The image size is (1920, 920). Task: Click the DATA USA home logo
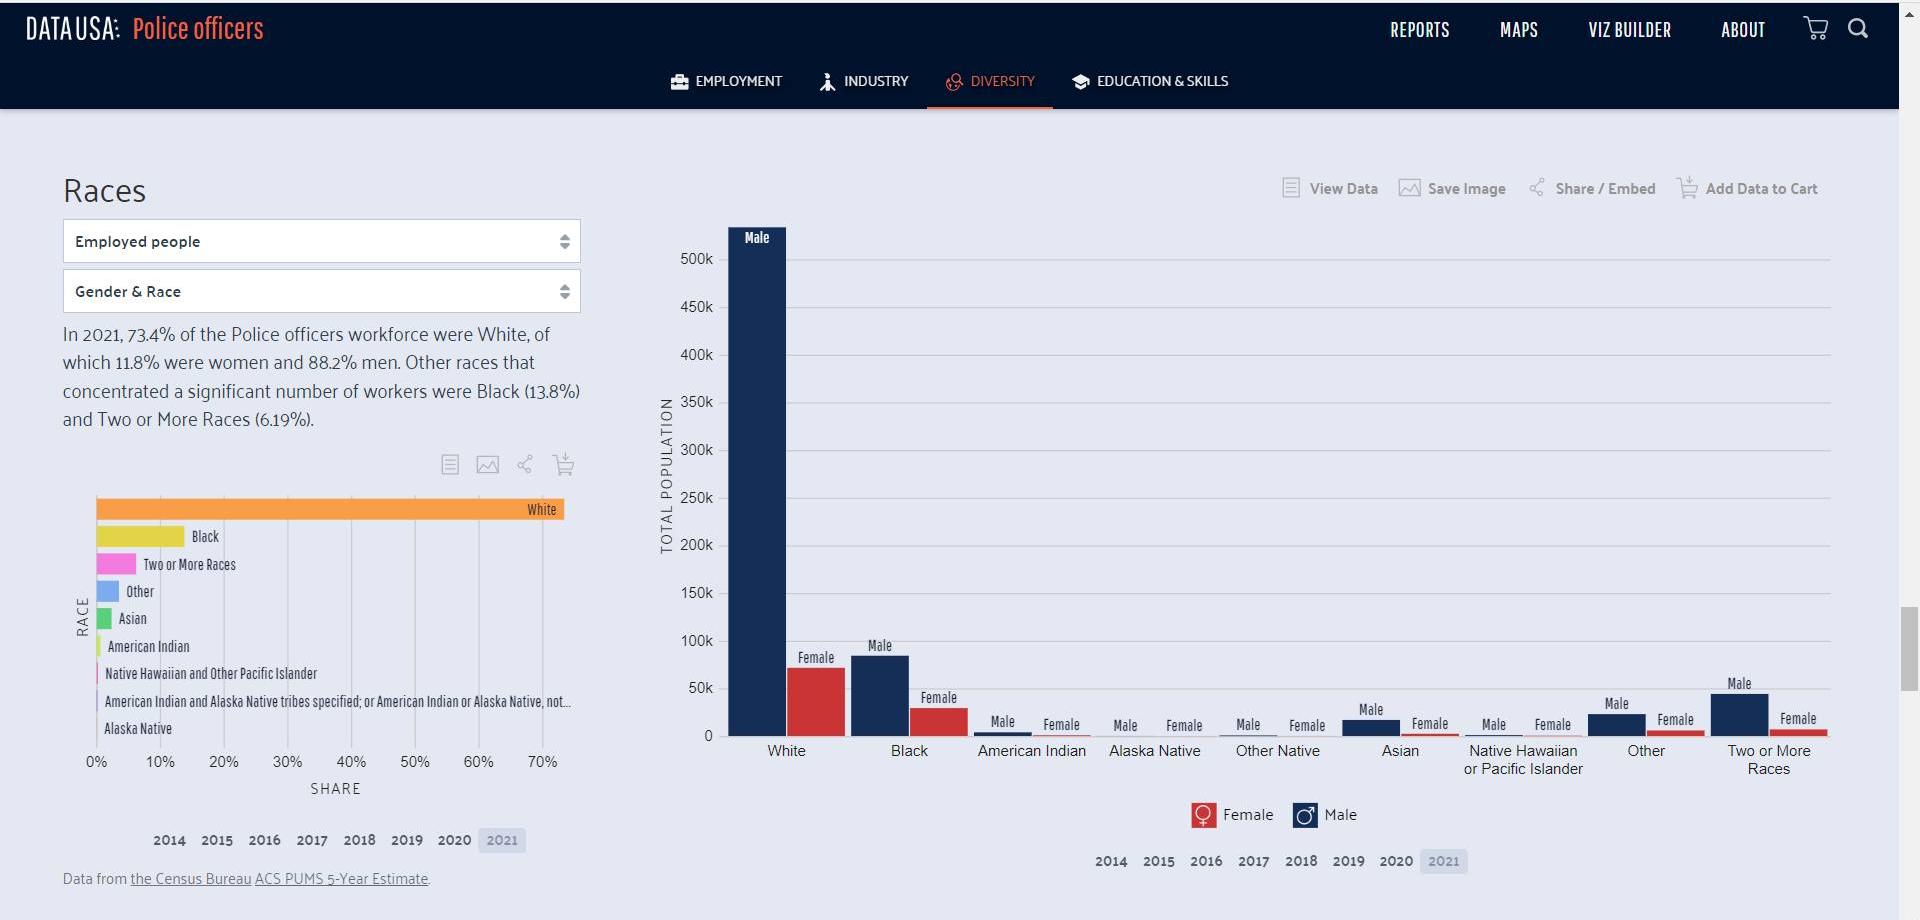click(x=72, y=29)
